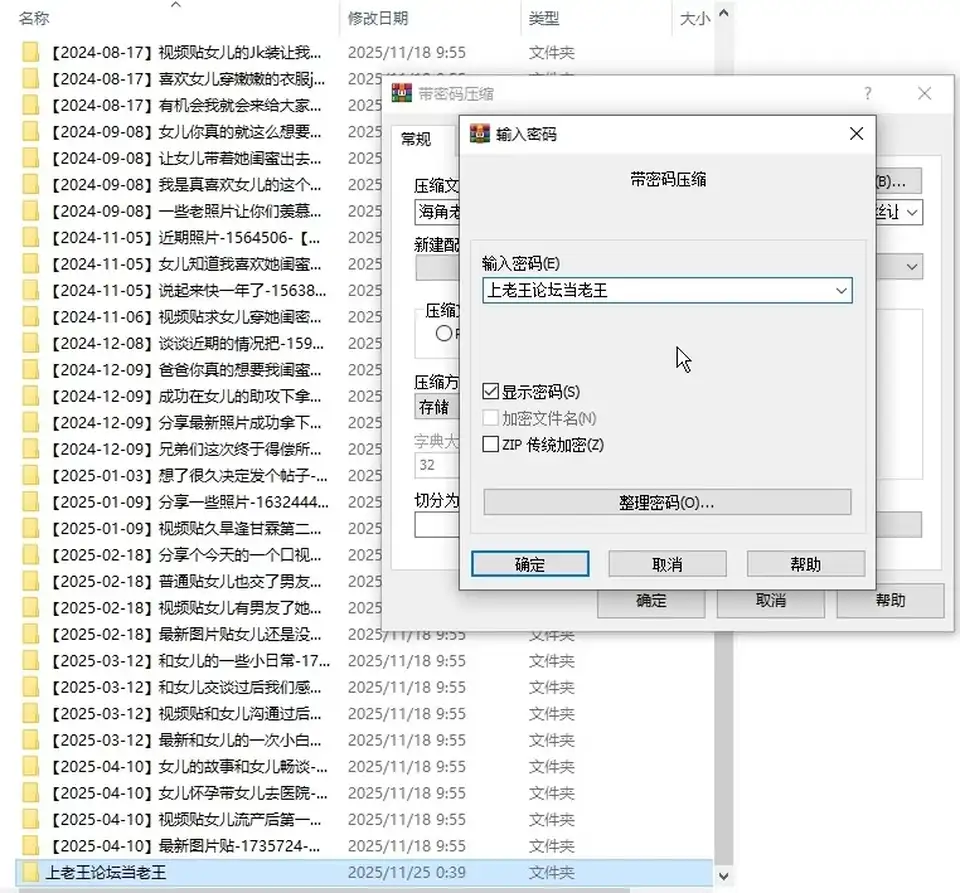This screenshot has width=960, height=893.
Task: Close the 输入密码 dialog with X
Action: point(857,133)
